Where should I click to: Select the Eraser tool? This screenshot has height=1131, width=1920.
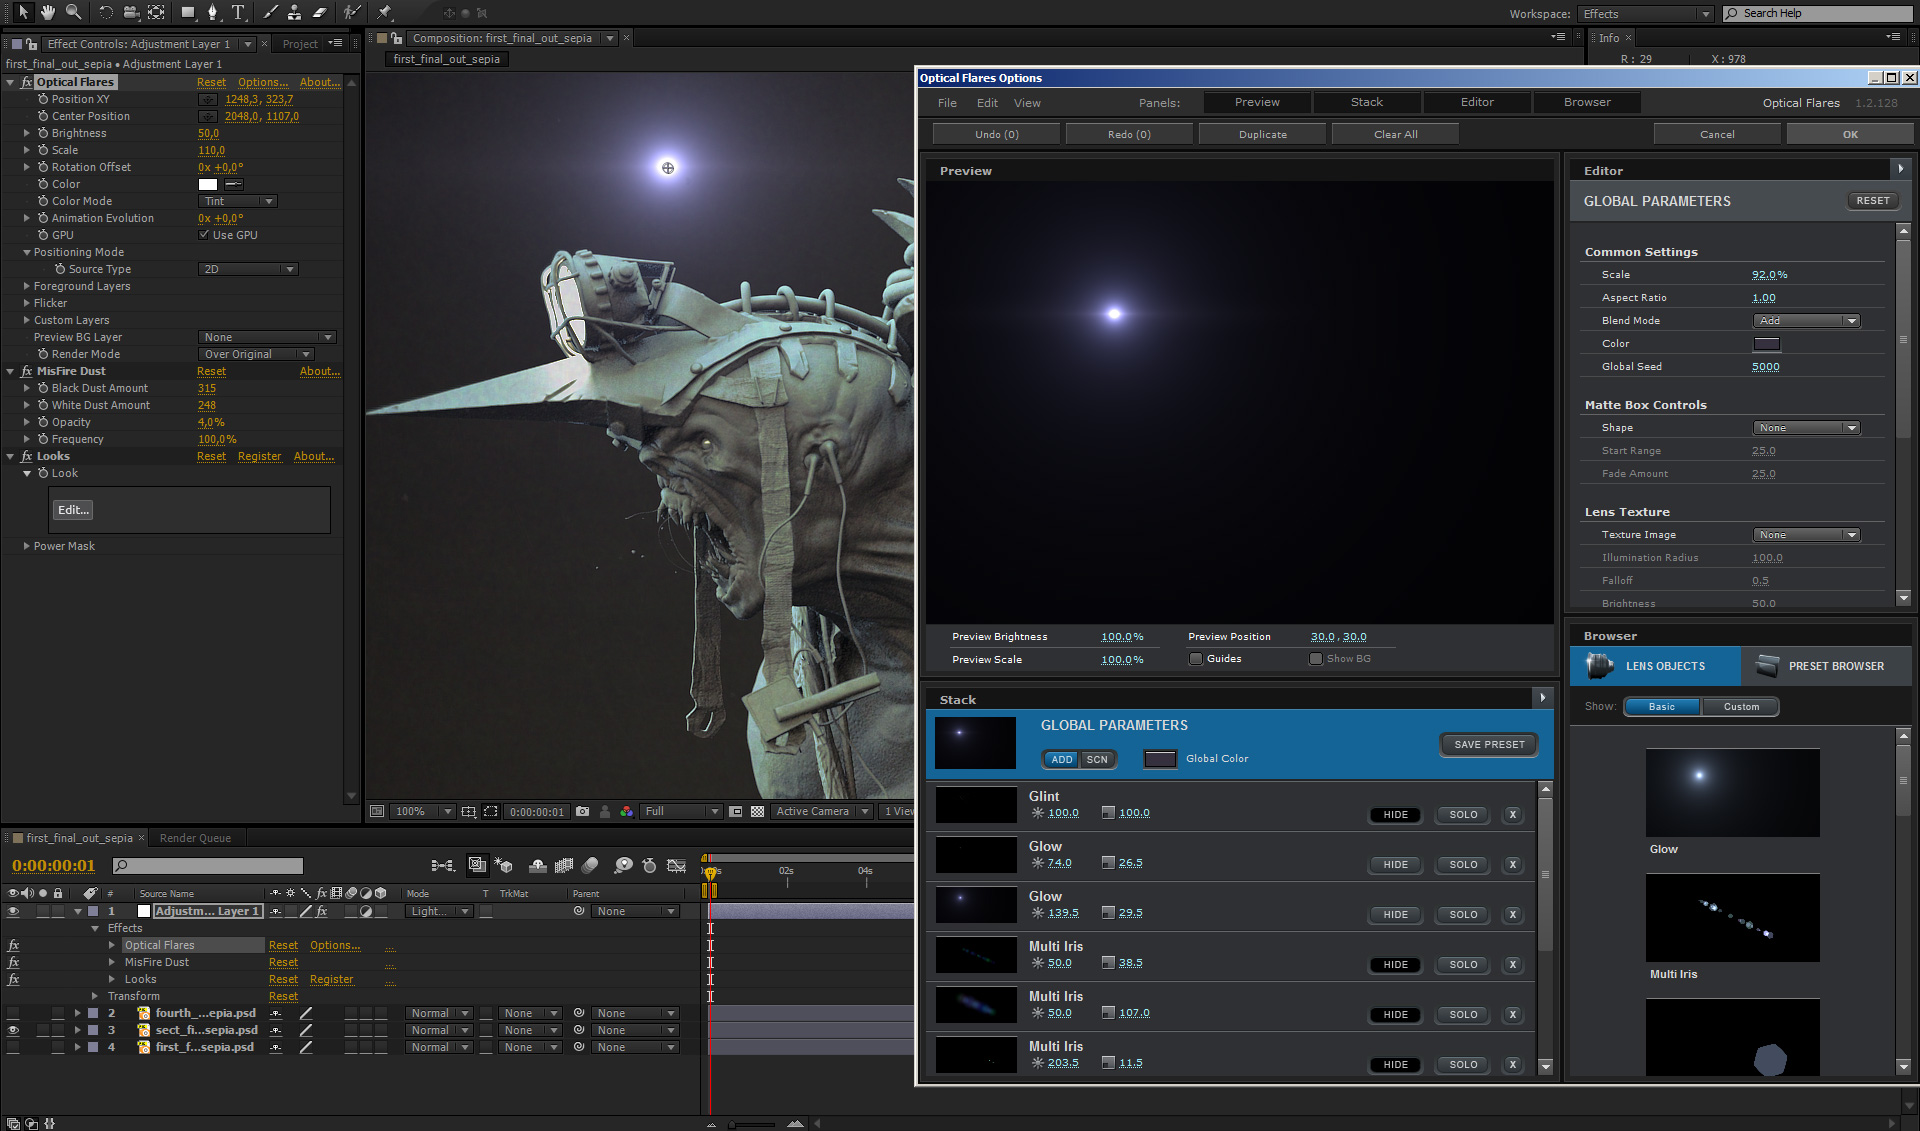(320, 12)
